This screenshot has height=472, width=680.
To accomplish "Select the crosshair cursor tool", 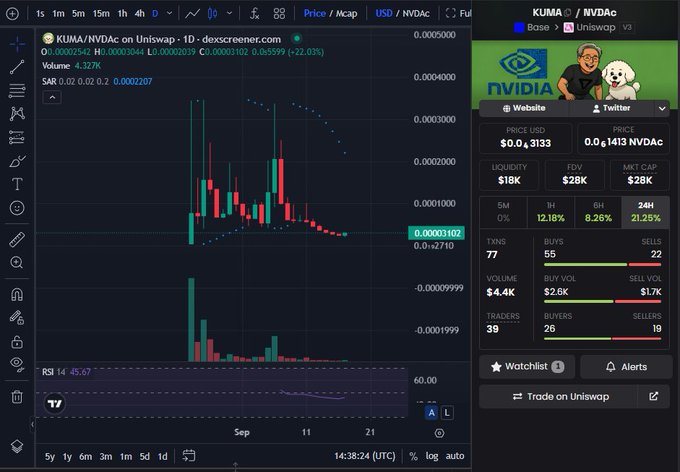I will (x=17, y=44).
